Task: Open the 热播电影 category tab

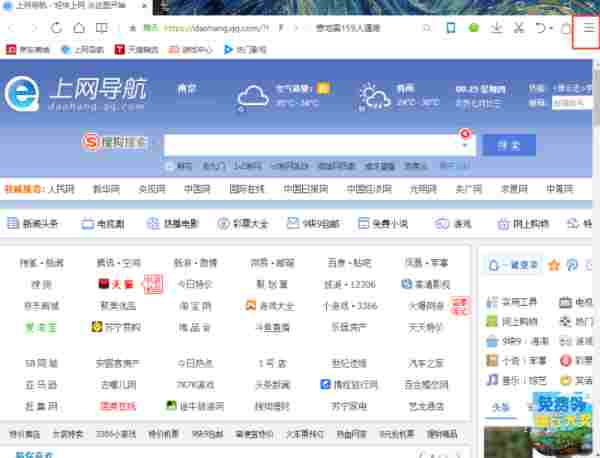Action: [x=173, y=223]
